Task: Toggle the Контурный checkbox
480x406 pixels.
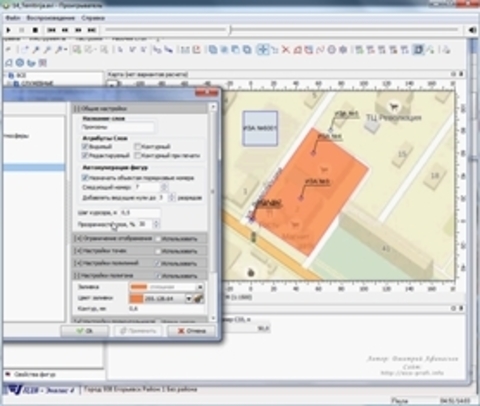Action: click(138, 147)
